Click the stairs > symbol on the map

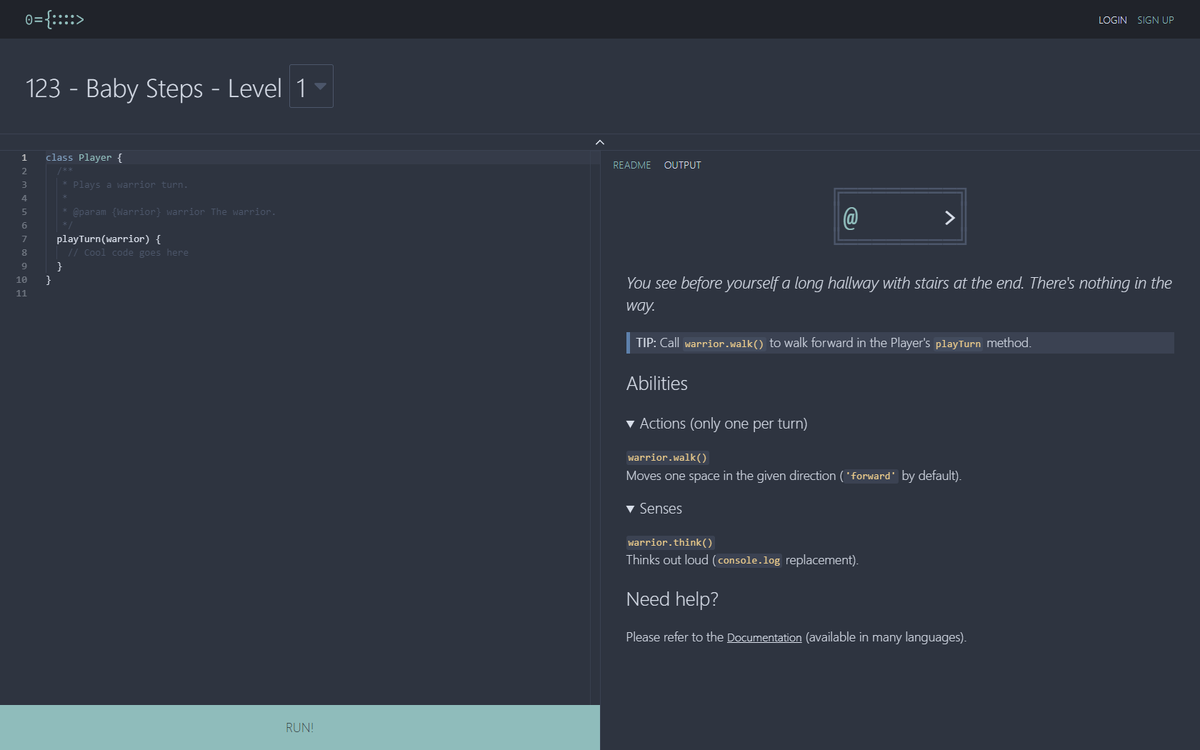(950, 217)
